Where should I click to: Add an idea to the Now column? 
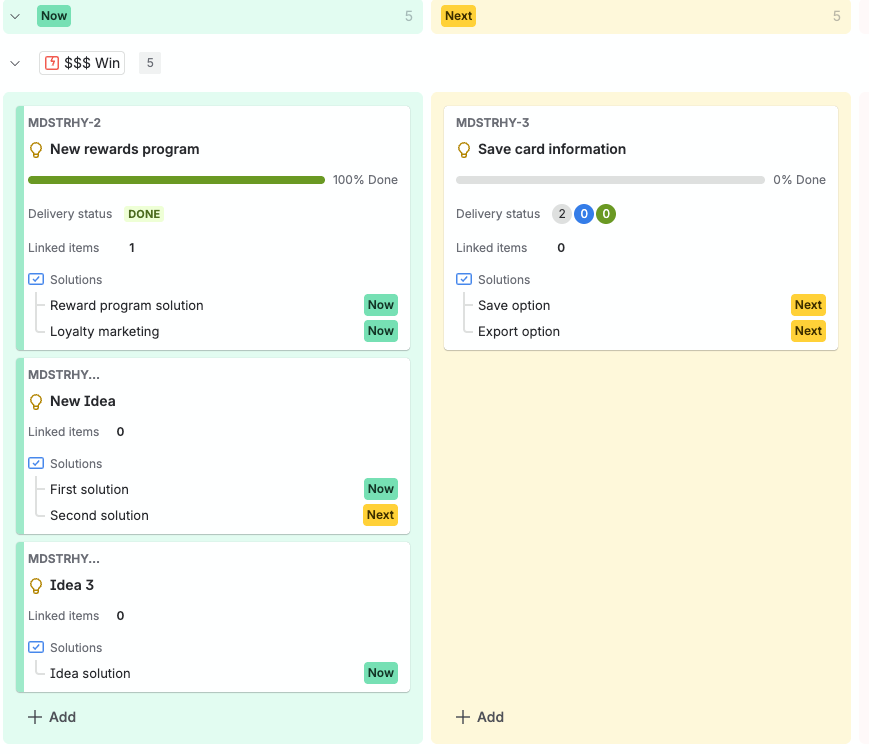coord(52,717)
